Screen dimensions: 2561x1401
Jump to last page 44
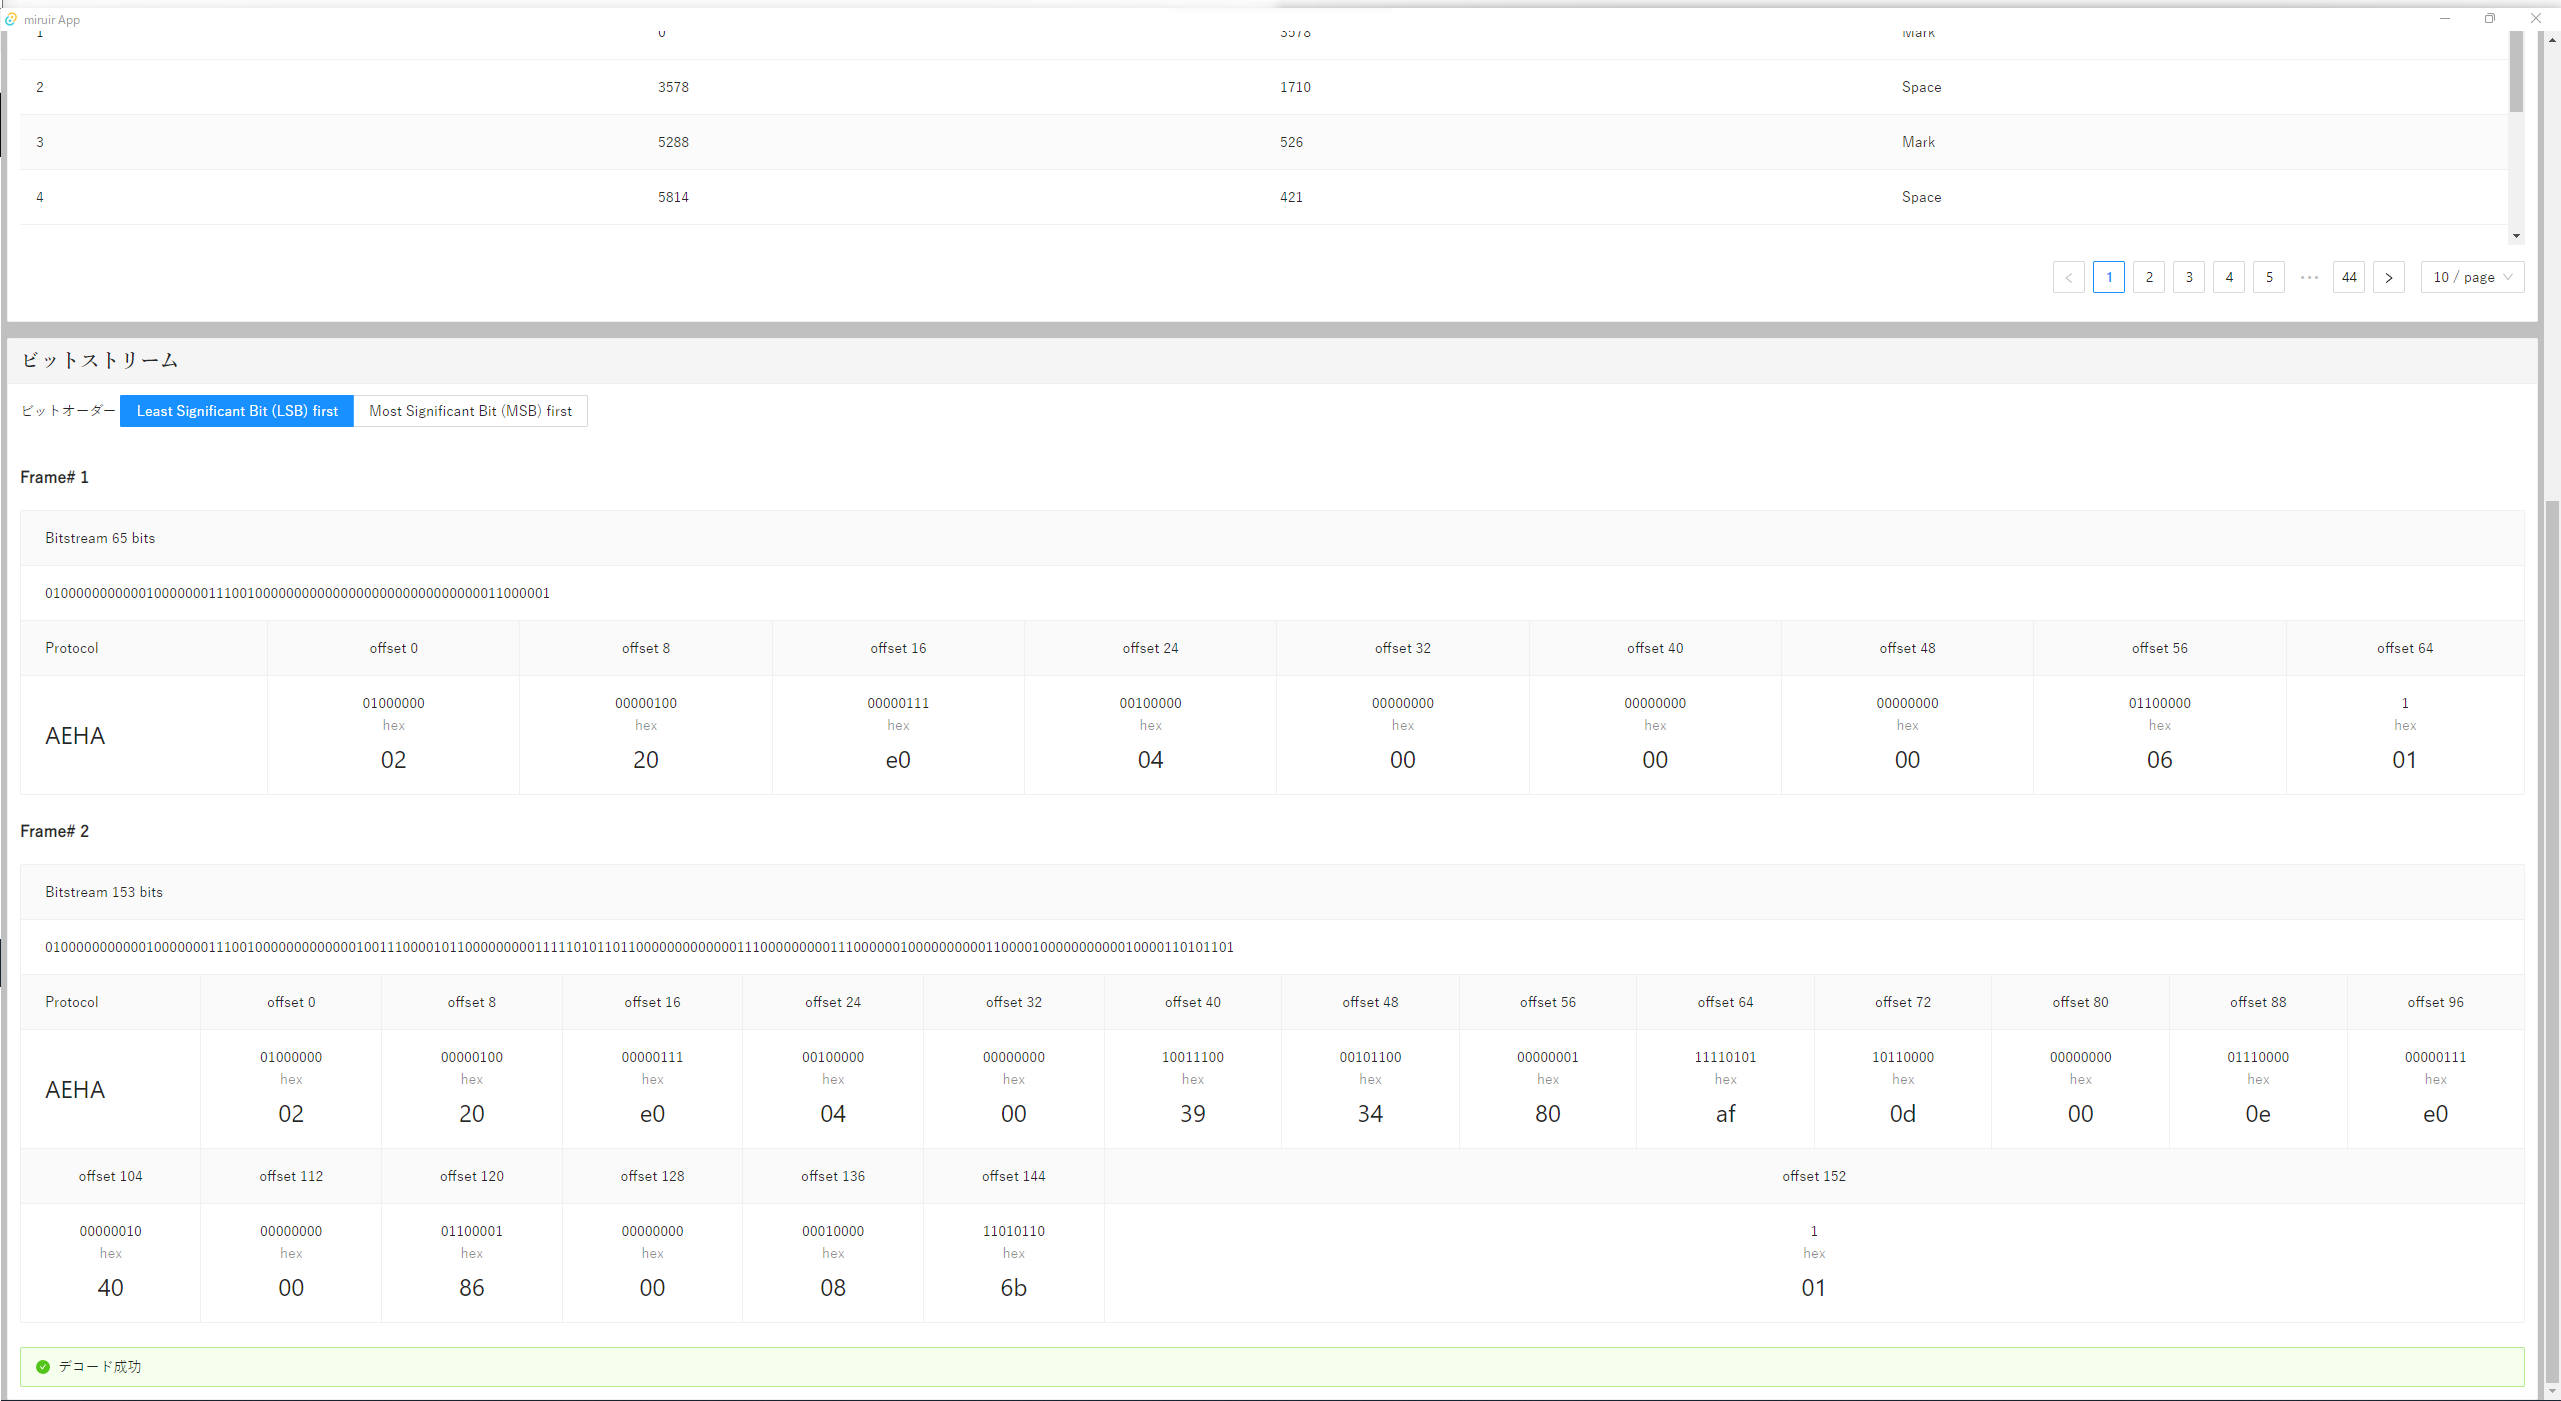[x=2348, y=277]
